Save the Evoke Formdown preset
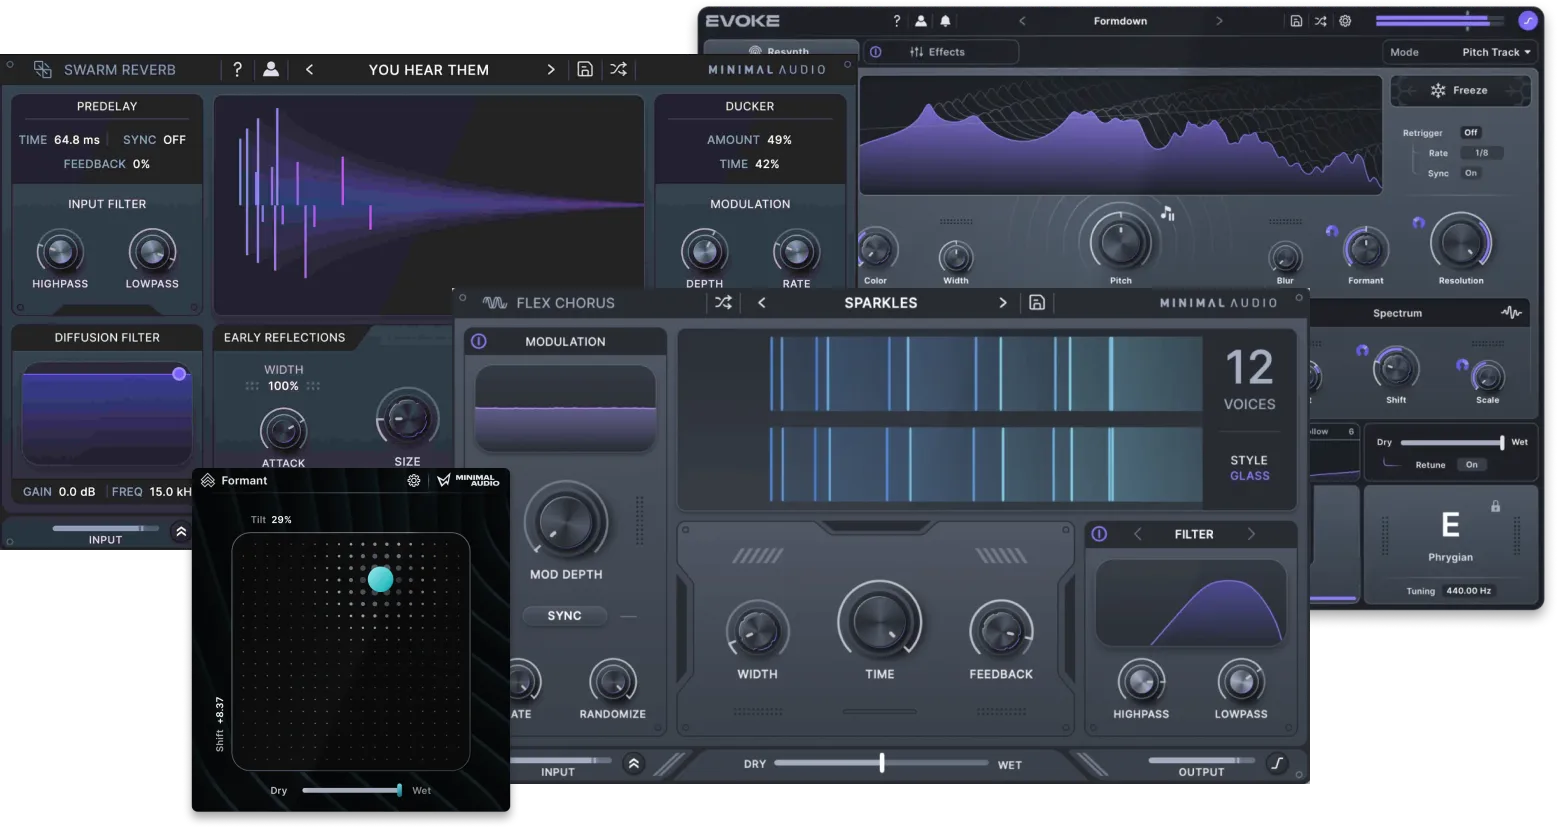 (1296, 20)
